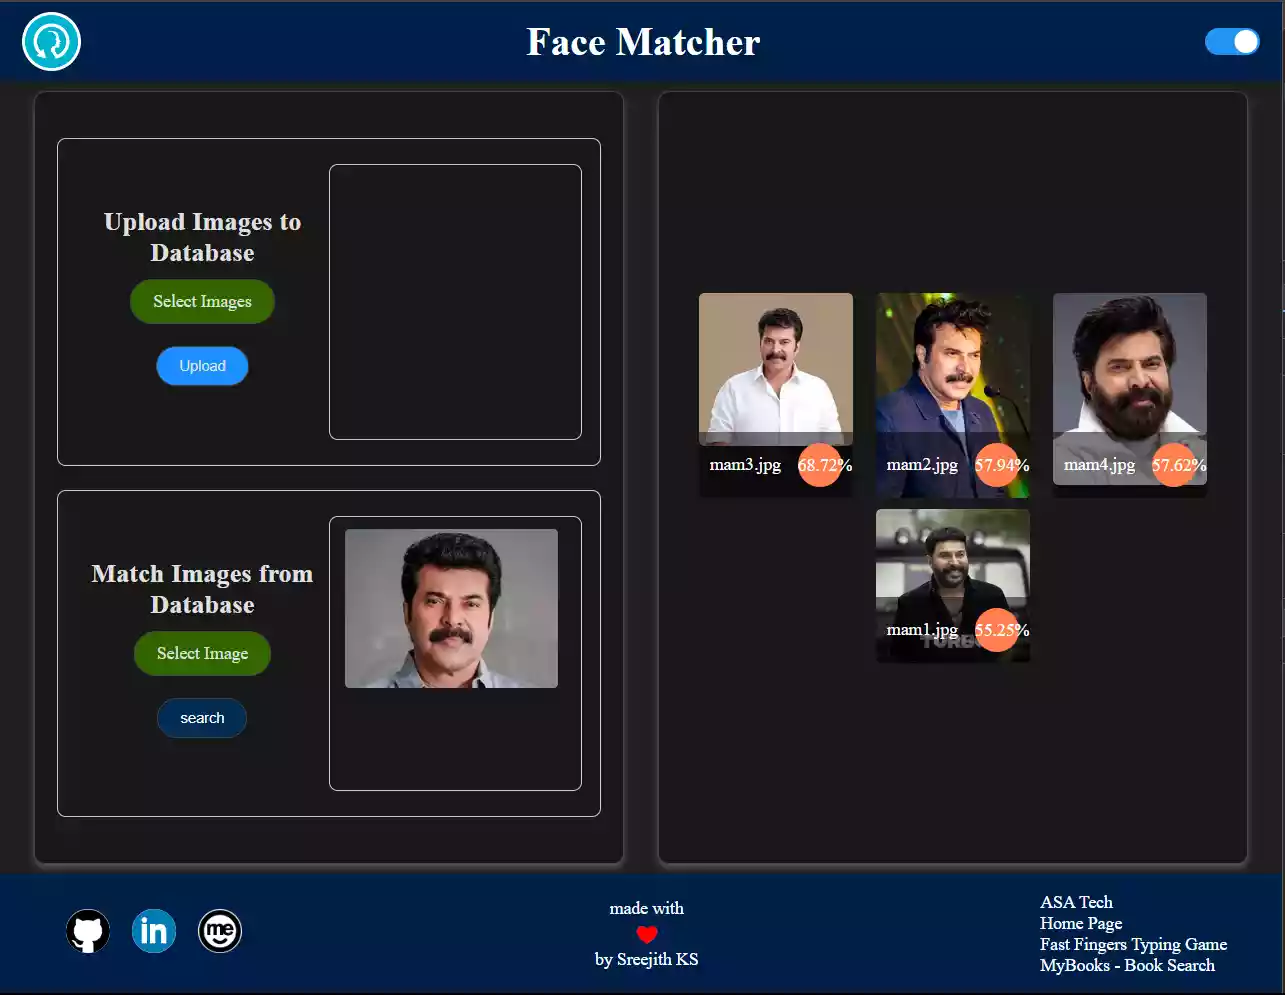The width and height of the screenshot is (1285, 995).
Task: Open Fast Fingers Typing Game link
Action: [x=1133, y=944]
